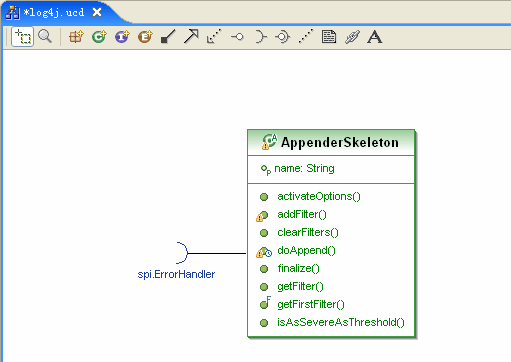Choose the new interface tool icon

[122, 37]
